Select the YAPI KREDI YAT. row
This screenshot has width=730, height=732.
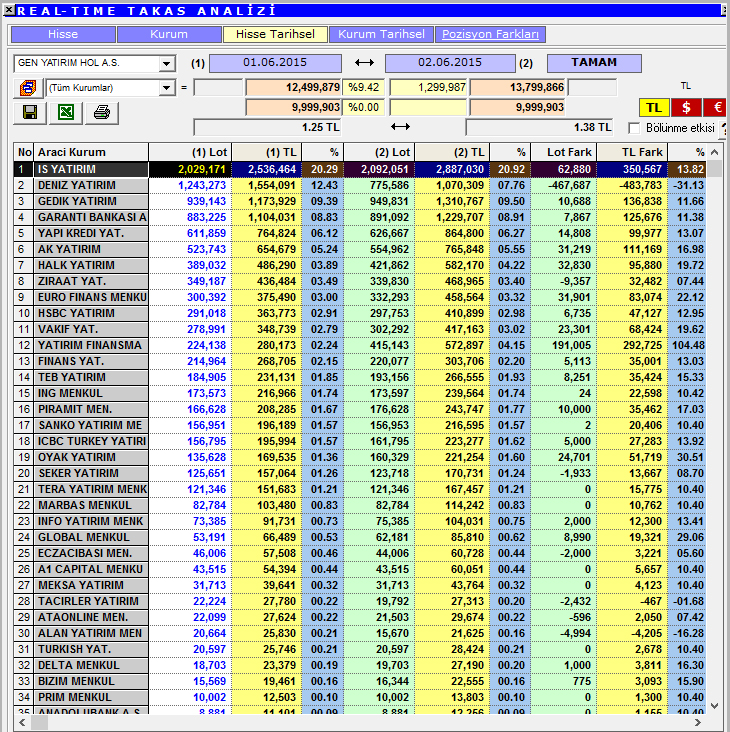click(x=360, y=233)
